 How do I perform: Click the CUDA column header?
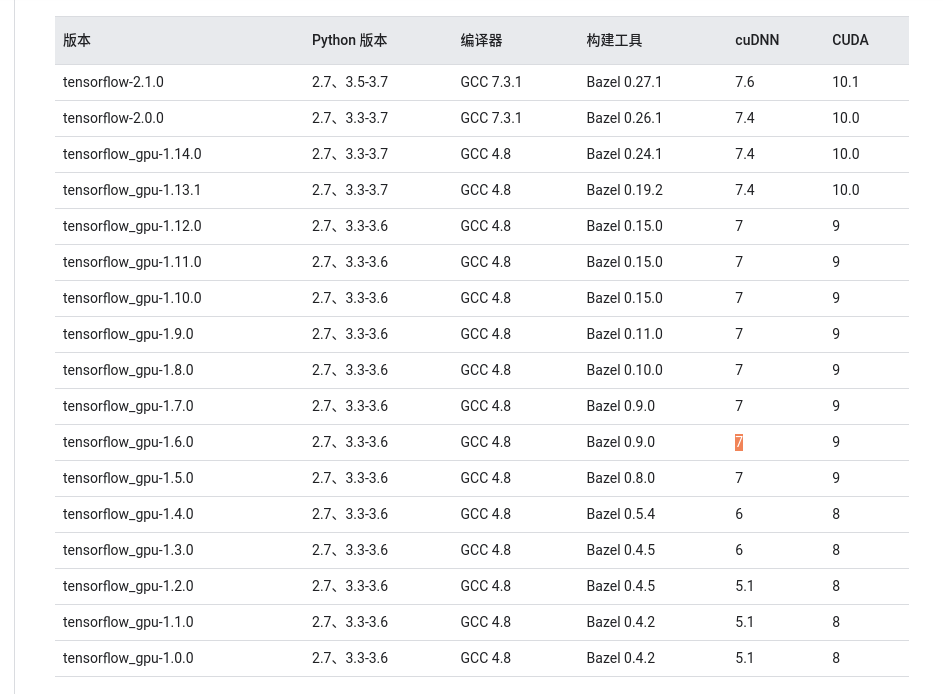(x=850, y=41)
